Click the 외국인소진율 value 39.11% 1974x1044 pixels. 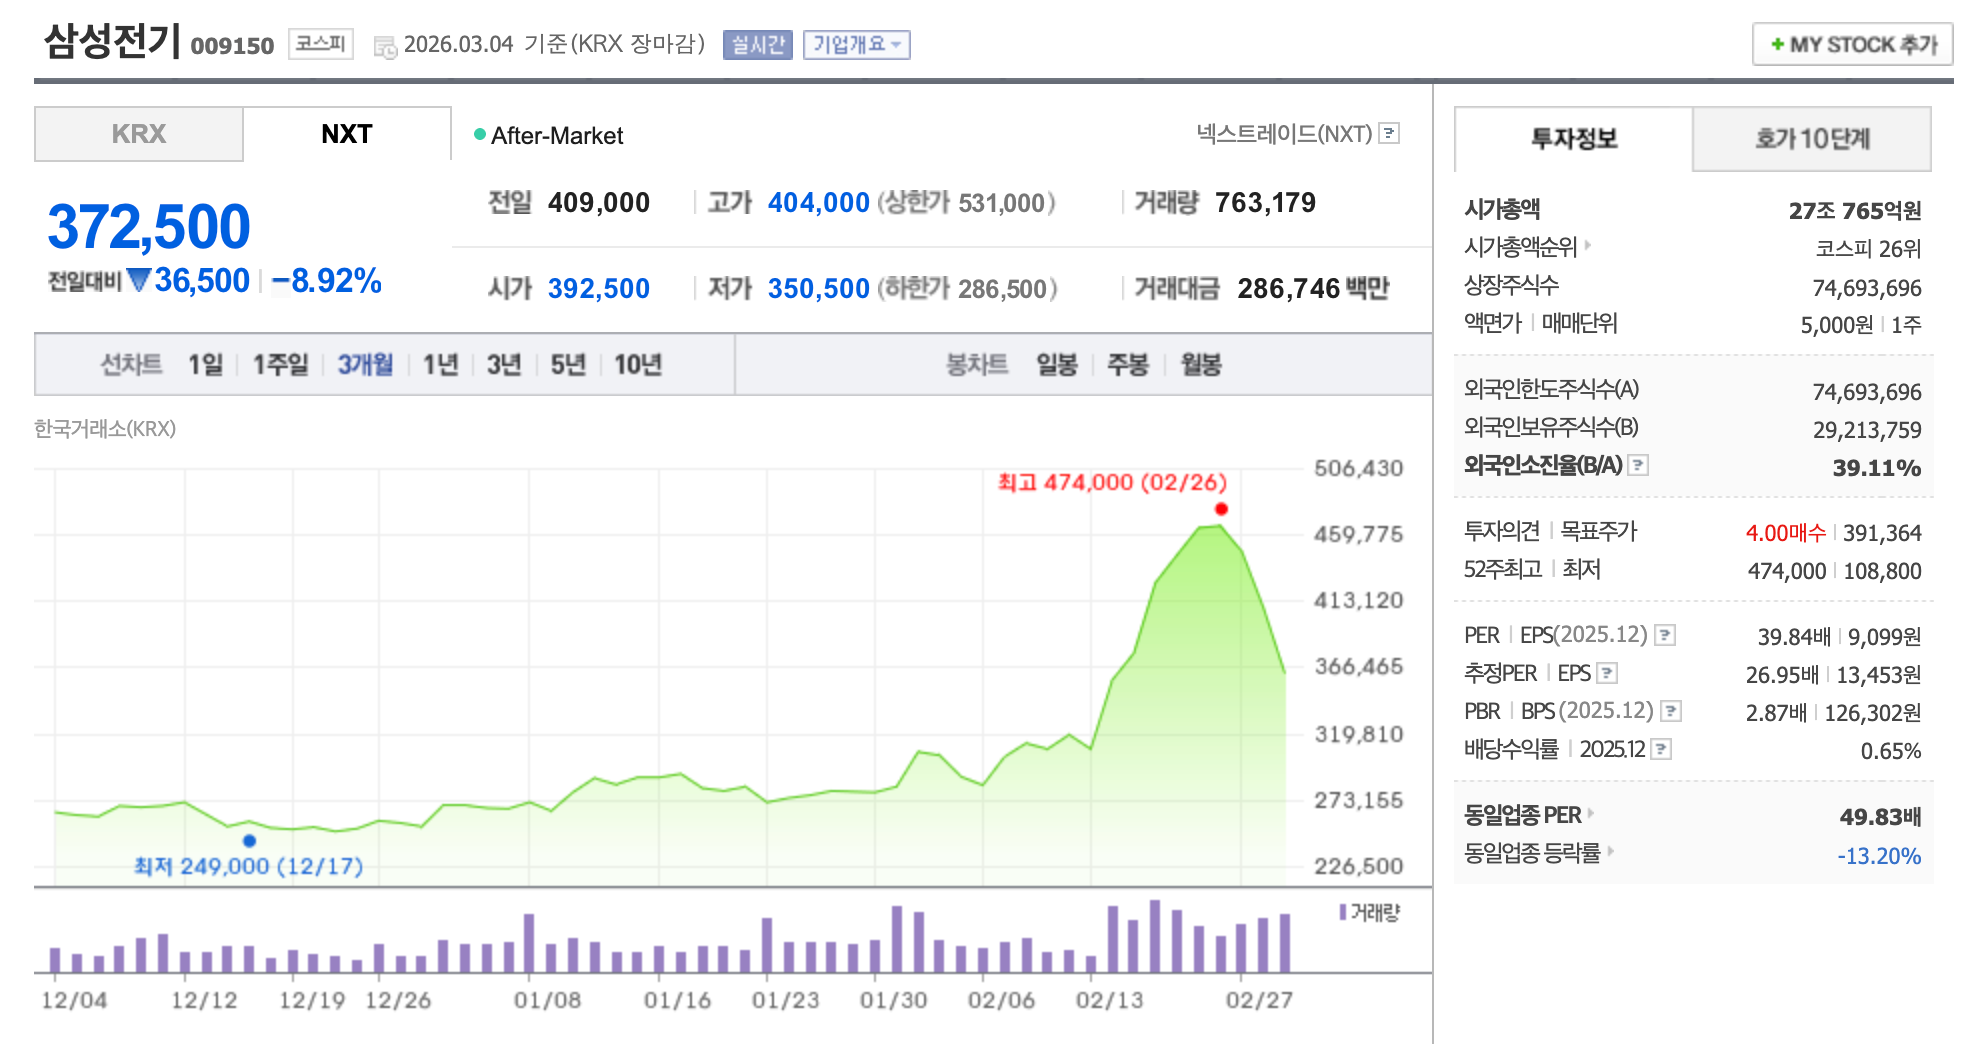click(x=1877, y=468)
